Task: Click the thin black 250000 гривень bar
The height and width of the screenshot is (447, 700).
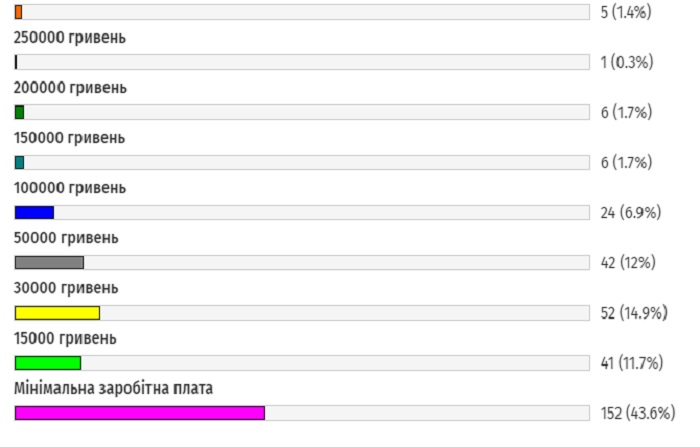Action: pos(16,62)
